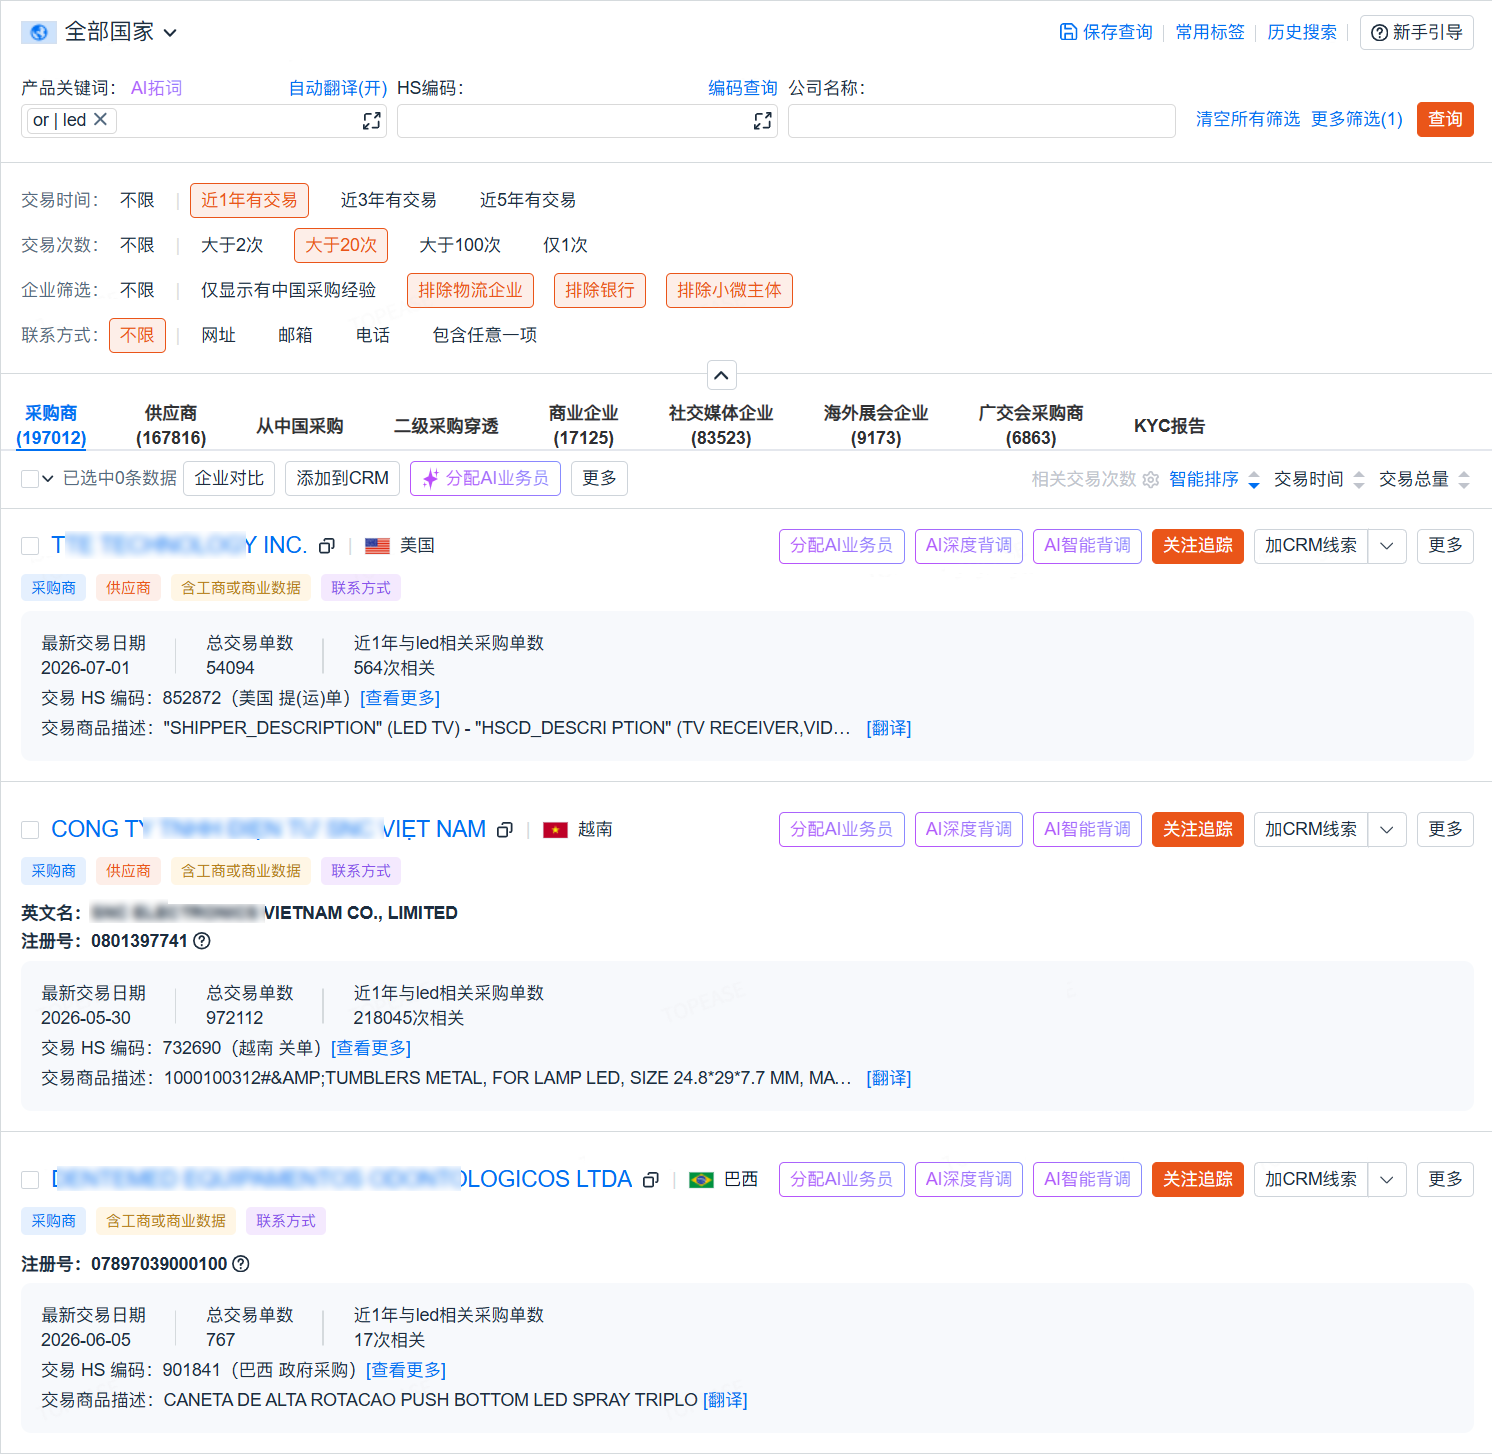Click the 企业对比 button
The image size is (1492, 1454).
coord(229,478)
